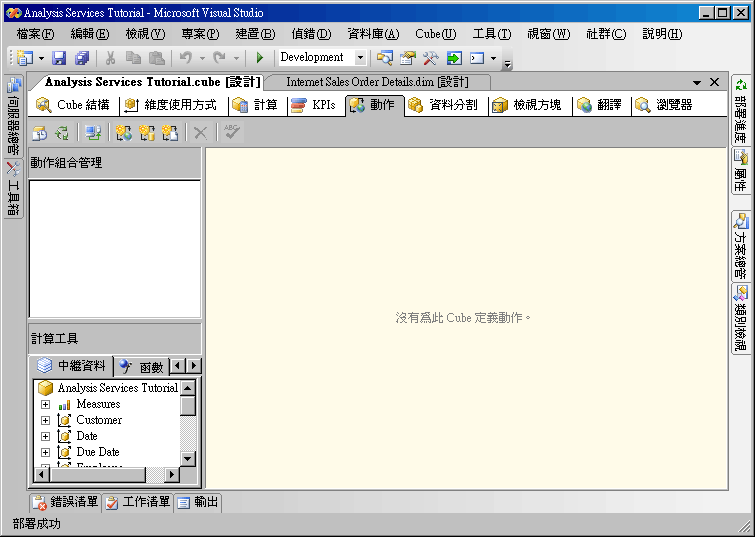Select the Analysis Services Tutorial cube node
The width and height of the screenshot is (755, 537).
point(108,388)
